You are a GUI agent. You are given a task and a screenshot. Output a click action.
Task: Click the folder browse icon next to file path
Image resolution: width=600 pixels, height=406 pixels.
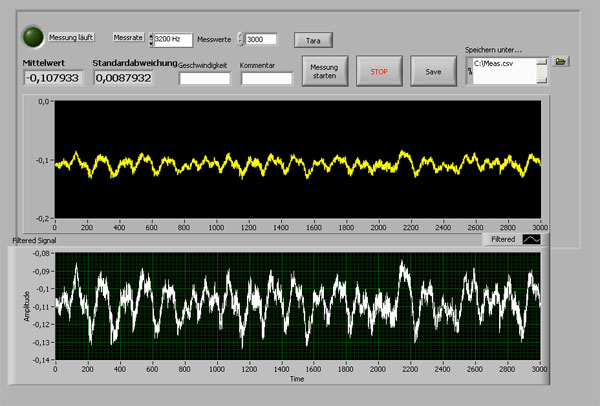coord(562,61)
